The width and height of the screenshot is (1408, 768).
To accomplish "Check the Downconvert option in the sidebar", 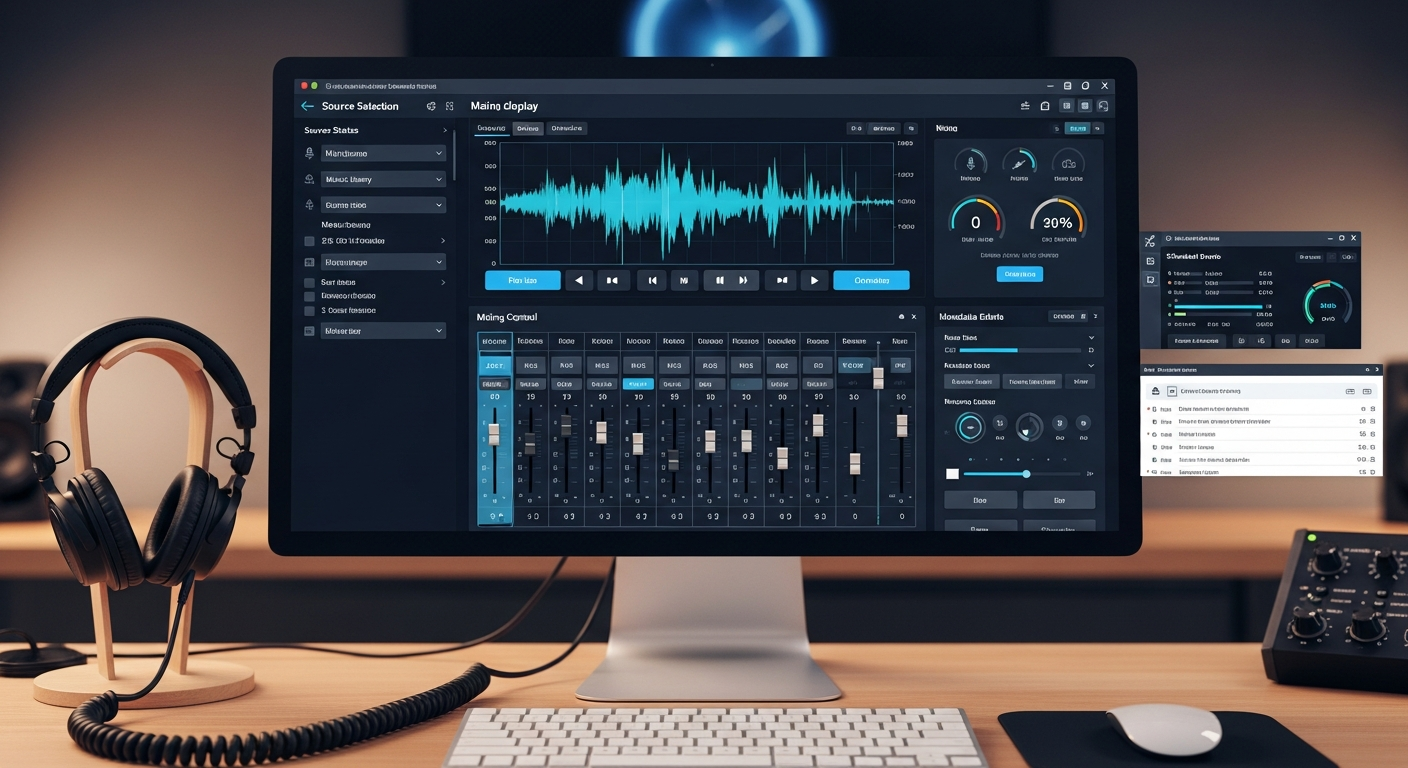I will click(309, 296).
